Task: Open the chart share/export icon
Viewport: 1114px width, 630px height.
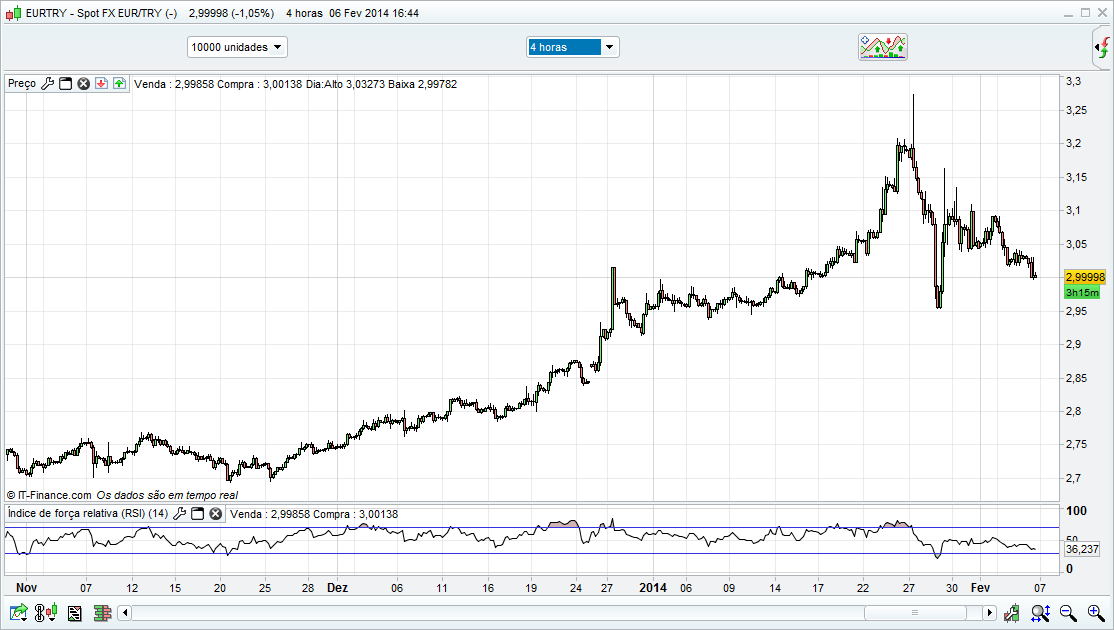Action: [x=19, y=612]
